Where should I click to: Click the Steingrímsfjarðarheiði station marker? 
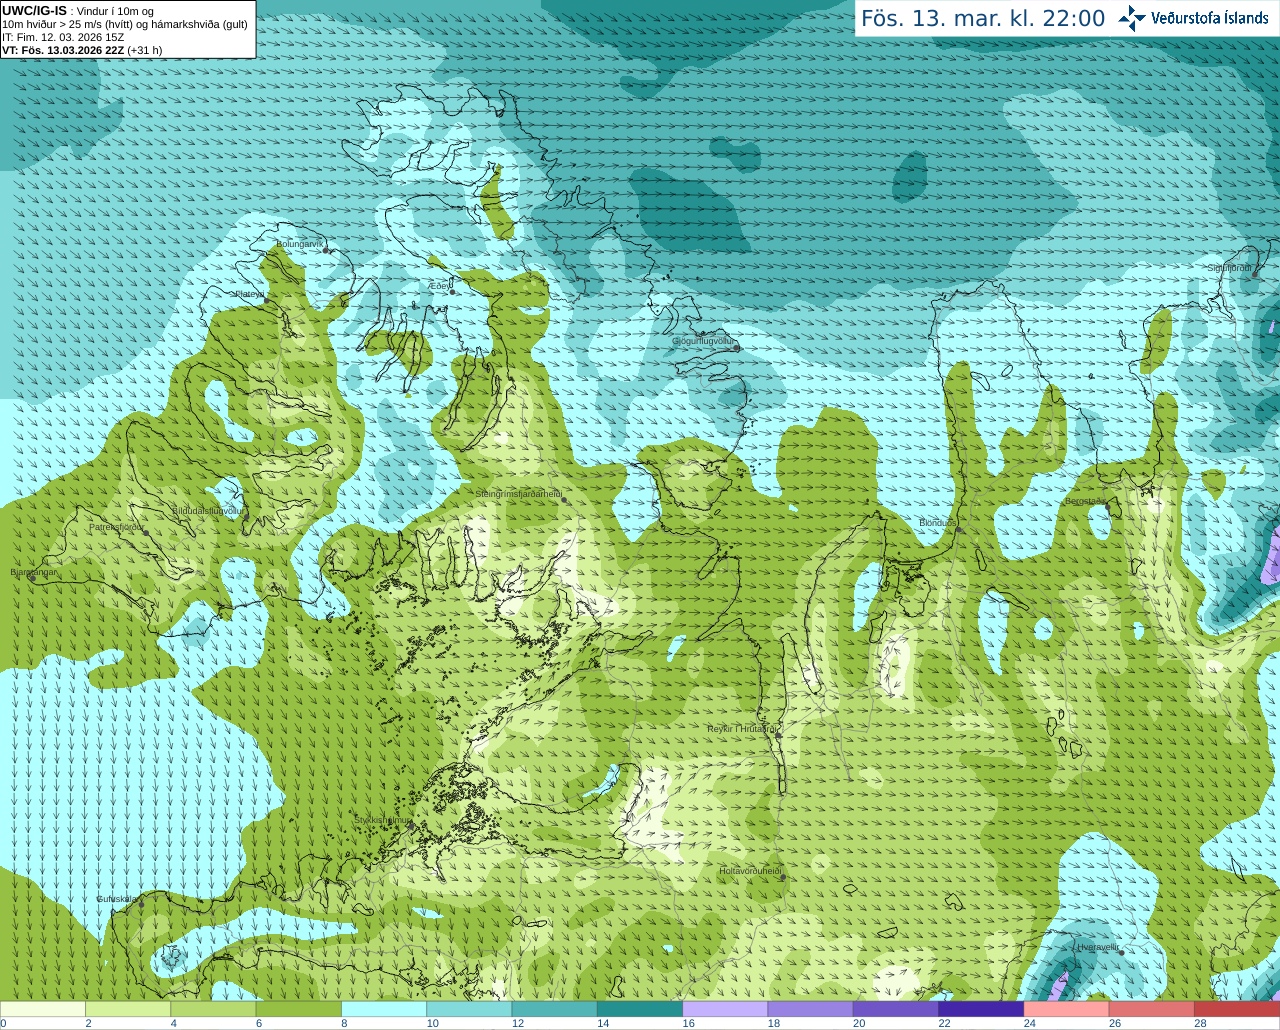(x=565, y=500)
